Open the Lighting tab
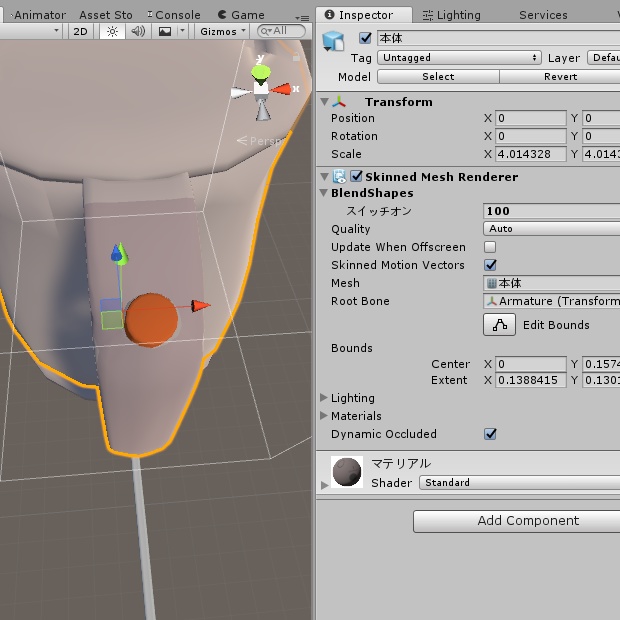 (452, 15)
